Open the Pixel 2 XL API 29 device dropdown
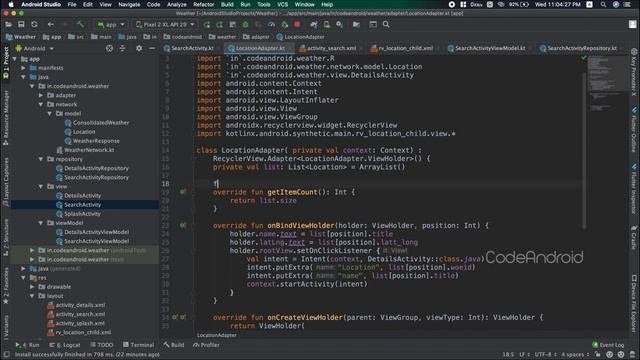 [x=165, y=24]
